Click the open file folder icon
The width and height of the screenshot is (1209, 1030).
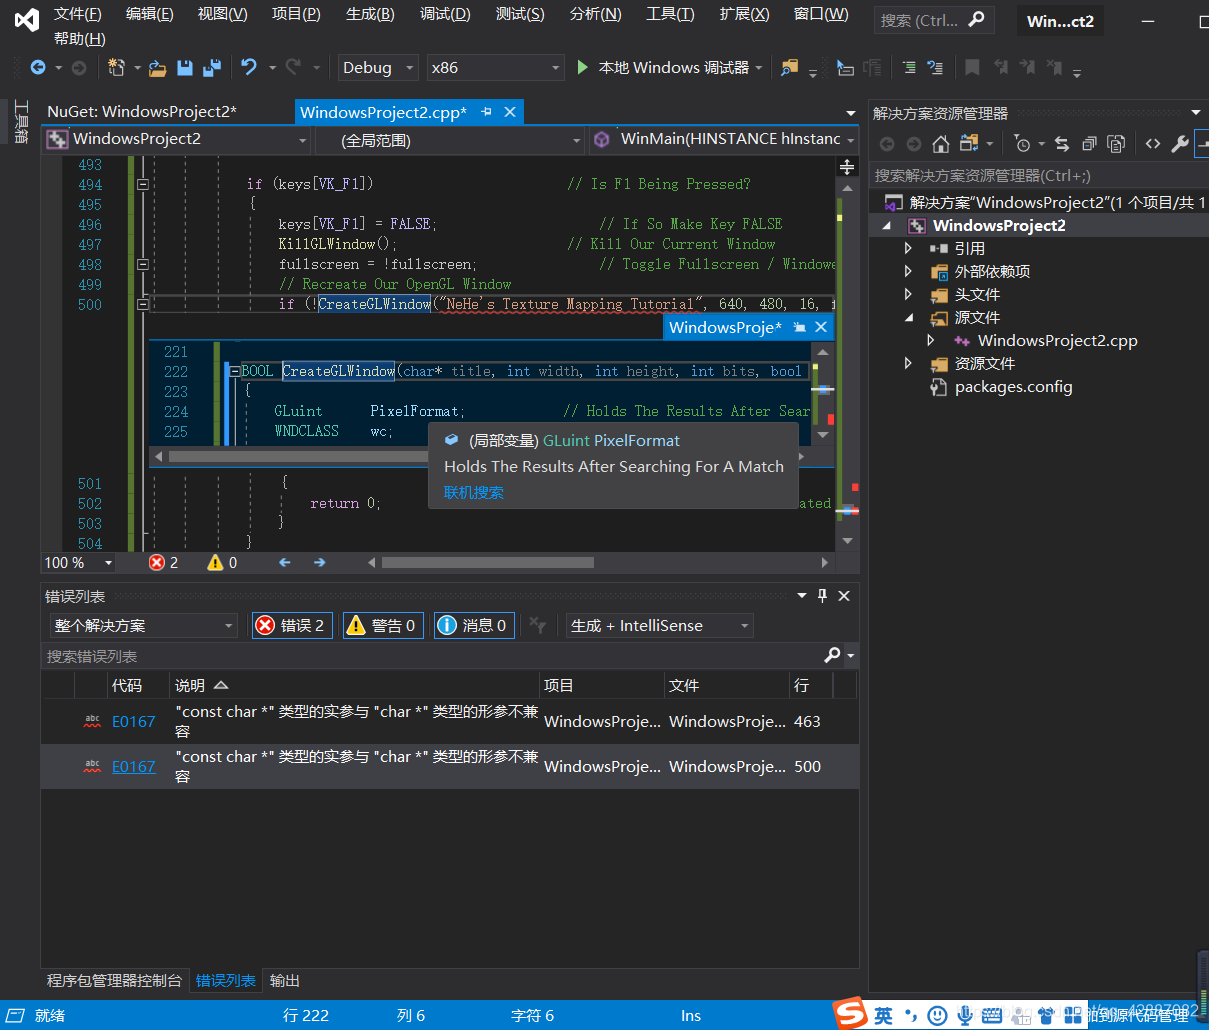[x=158, y=68]
